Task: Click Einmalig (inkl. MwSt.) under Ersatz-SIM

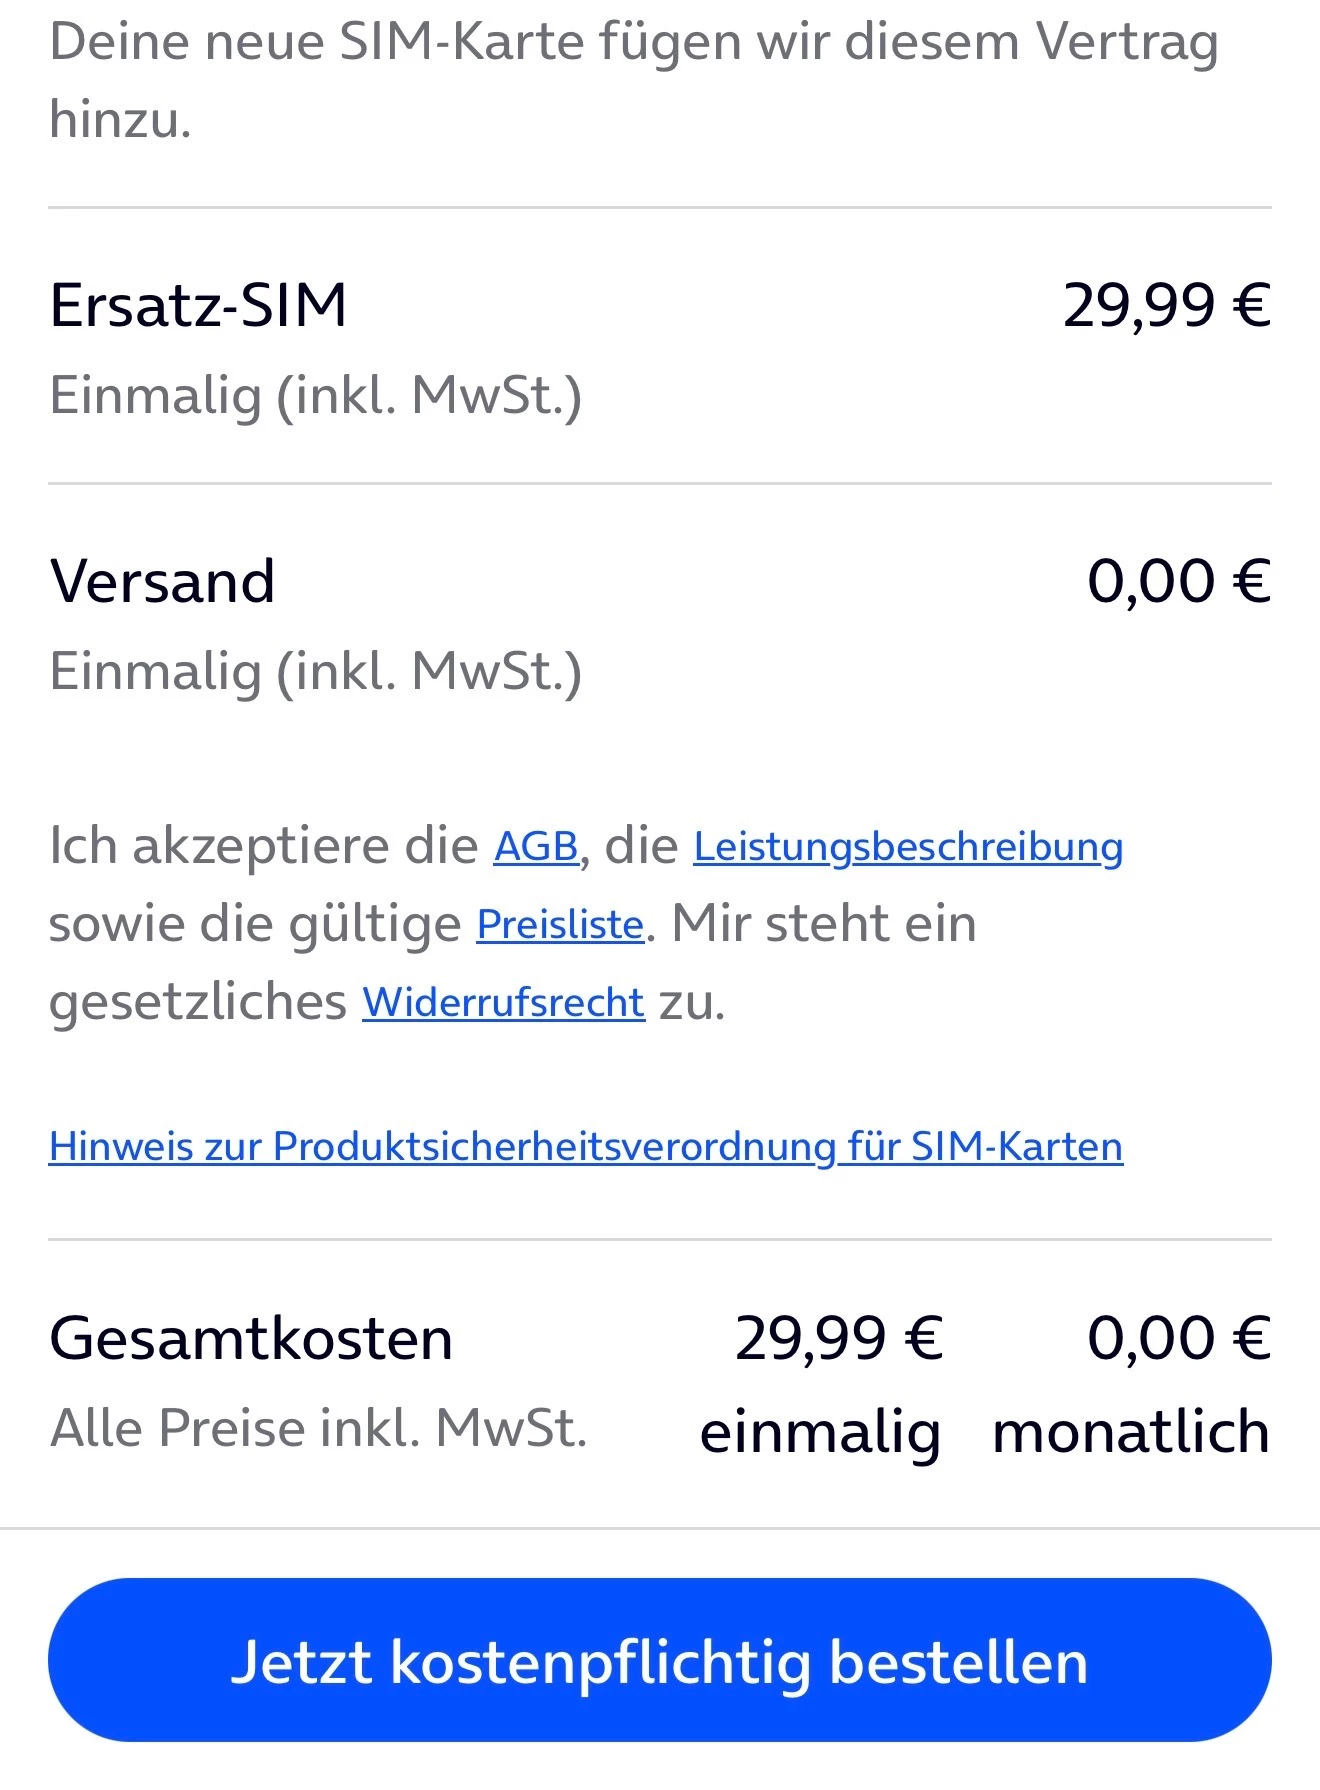Action: pyautogui.click(x=315, y=395)
